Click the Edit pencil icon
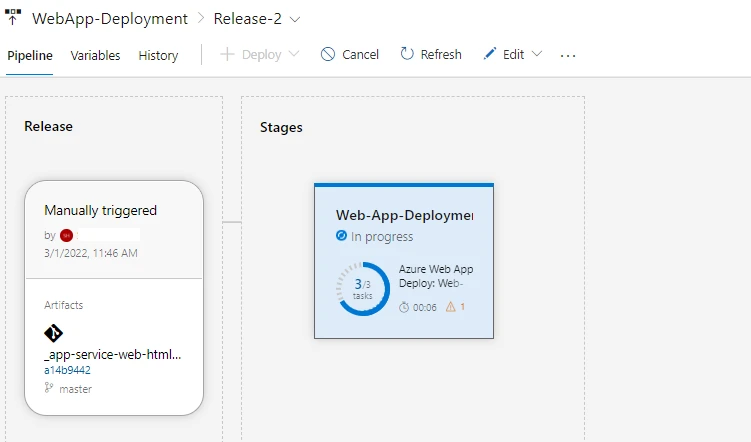Viewport: 751px width, 442px height. pos(490,55)
